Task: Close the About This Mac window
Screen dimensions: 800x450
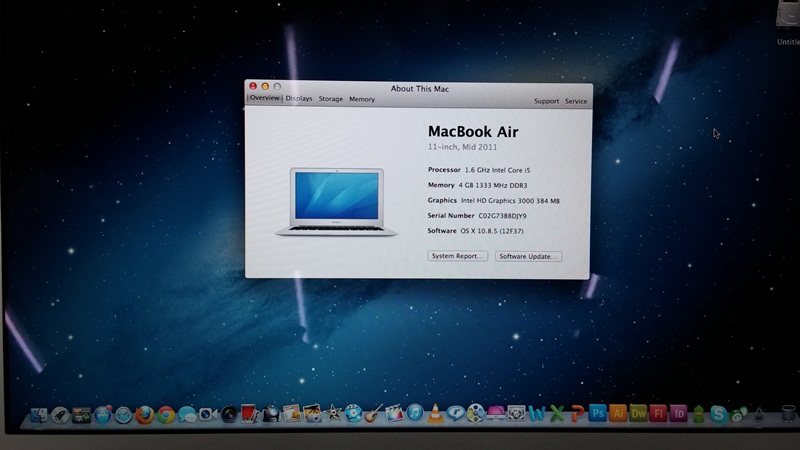Action: tap(253, 86)
